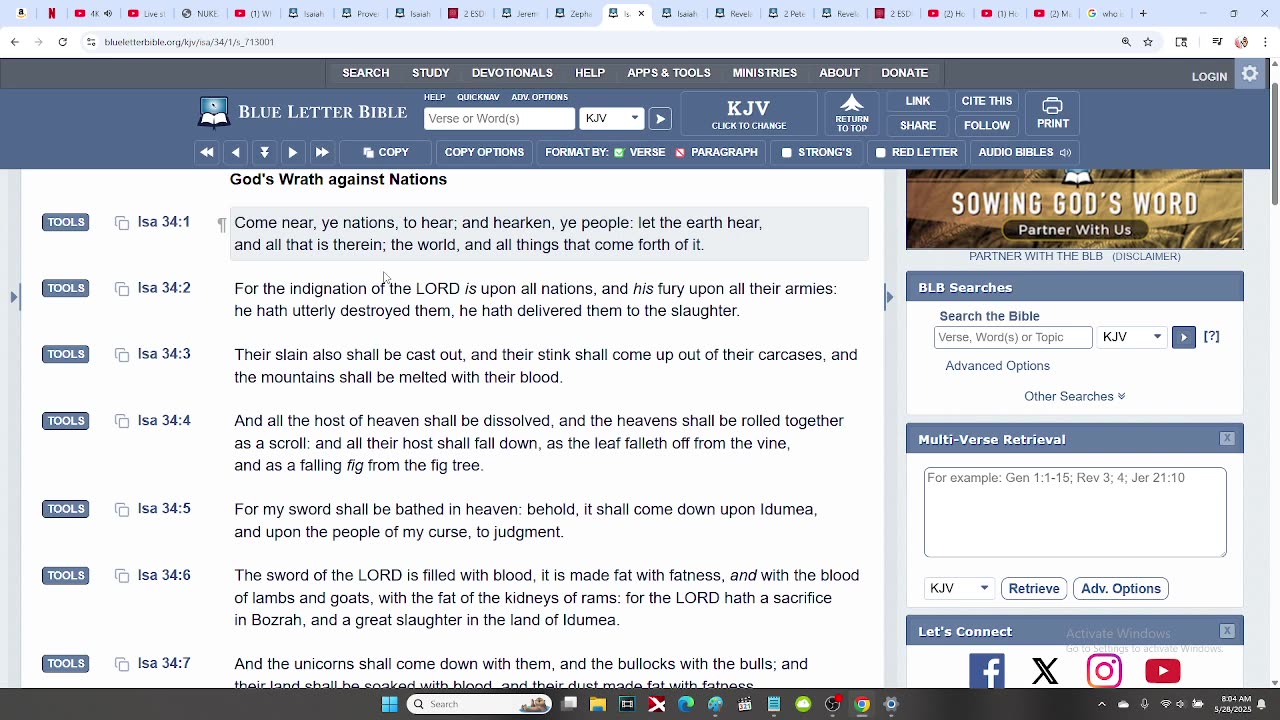Open KJV dropdown in Multi-Verse Retrieval
Image resolution: width=1280 pixels, height=720 pixels.
coord(959,588)
